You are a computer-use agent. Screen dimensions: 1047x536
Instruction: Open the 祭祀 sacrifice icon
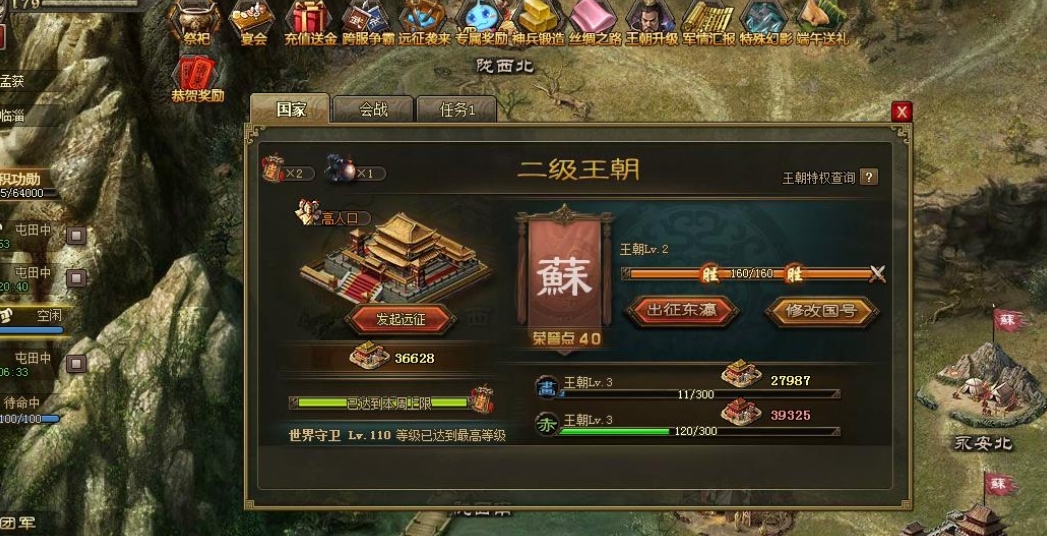pos(195,23)
